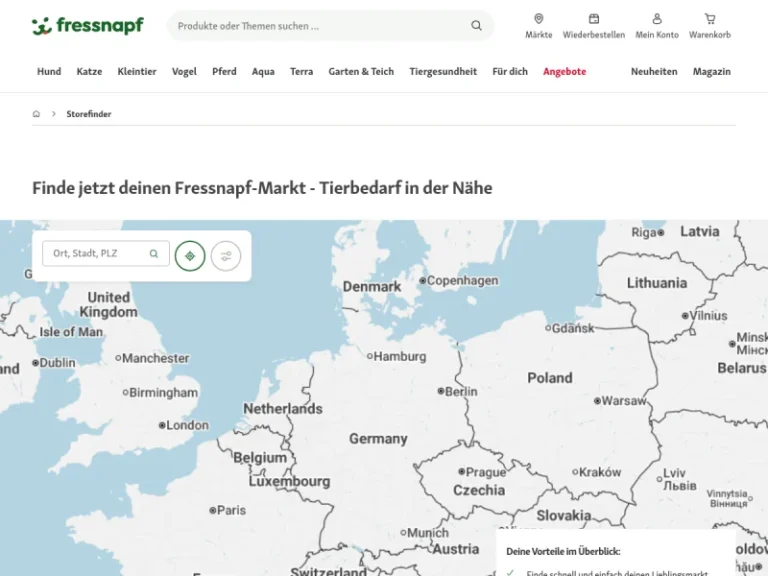Click Copenhagen on the map
Viewport: 768px width, 576px height.
(459, 281)
